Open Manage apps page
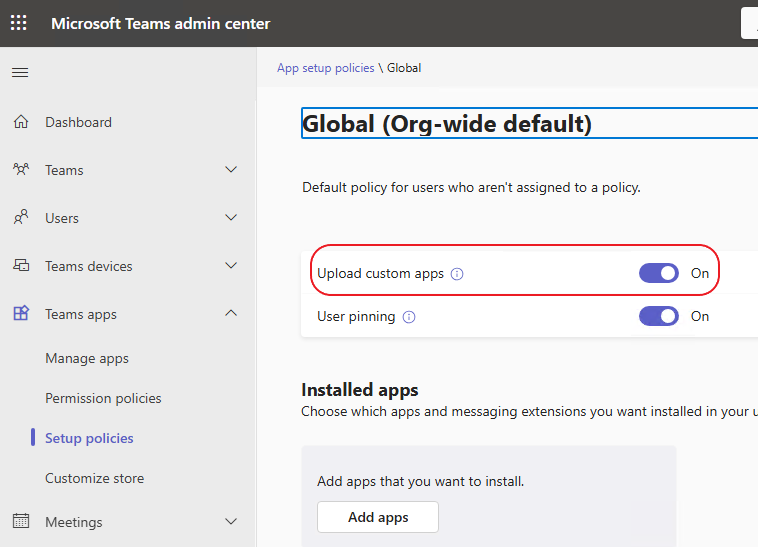The image size is (758, 547). pyautogui.click(x=87, y=359)
